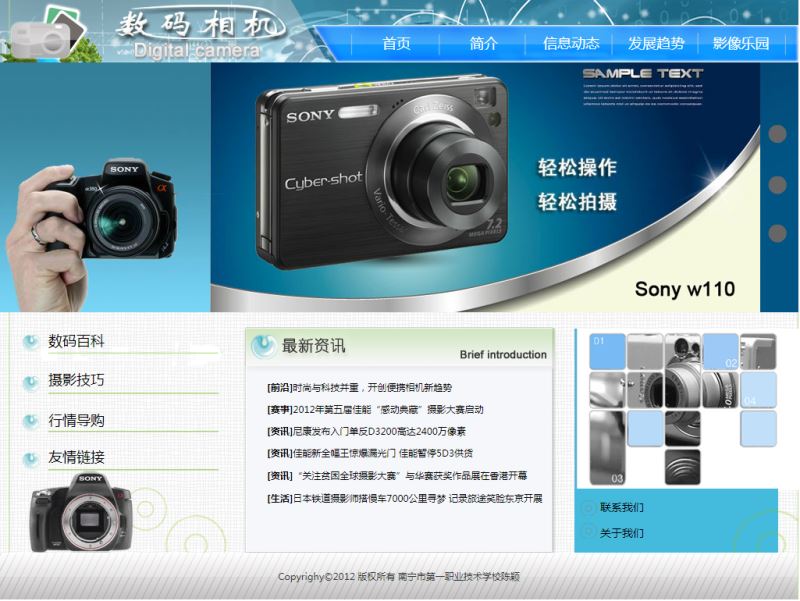Click the Sony DSLR body image in sidebar
This screenshot has height=601, width=800.
81,512
